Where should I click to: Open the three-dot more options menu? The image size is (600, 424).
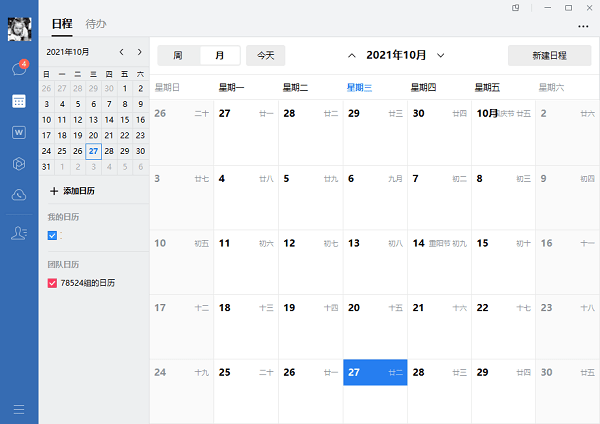(x=583, y=26)
